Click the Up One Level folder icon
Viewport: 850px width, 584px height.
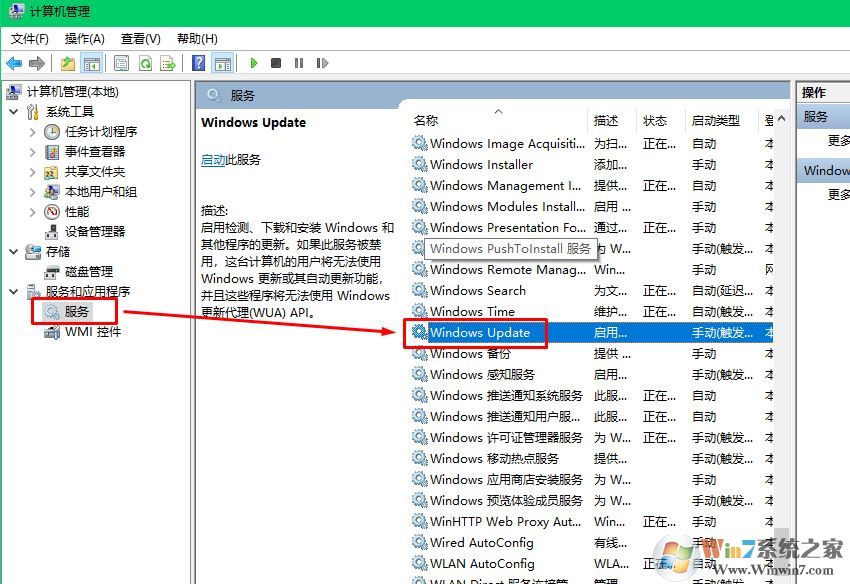68,63
